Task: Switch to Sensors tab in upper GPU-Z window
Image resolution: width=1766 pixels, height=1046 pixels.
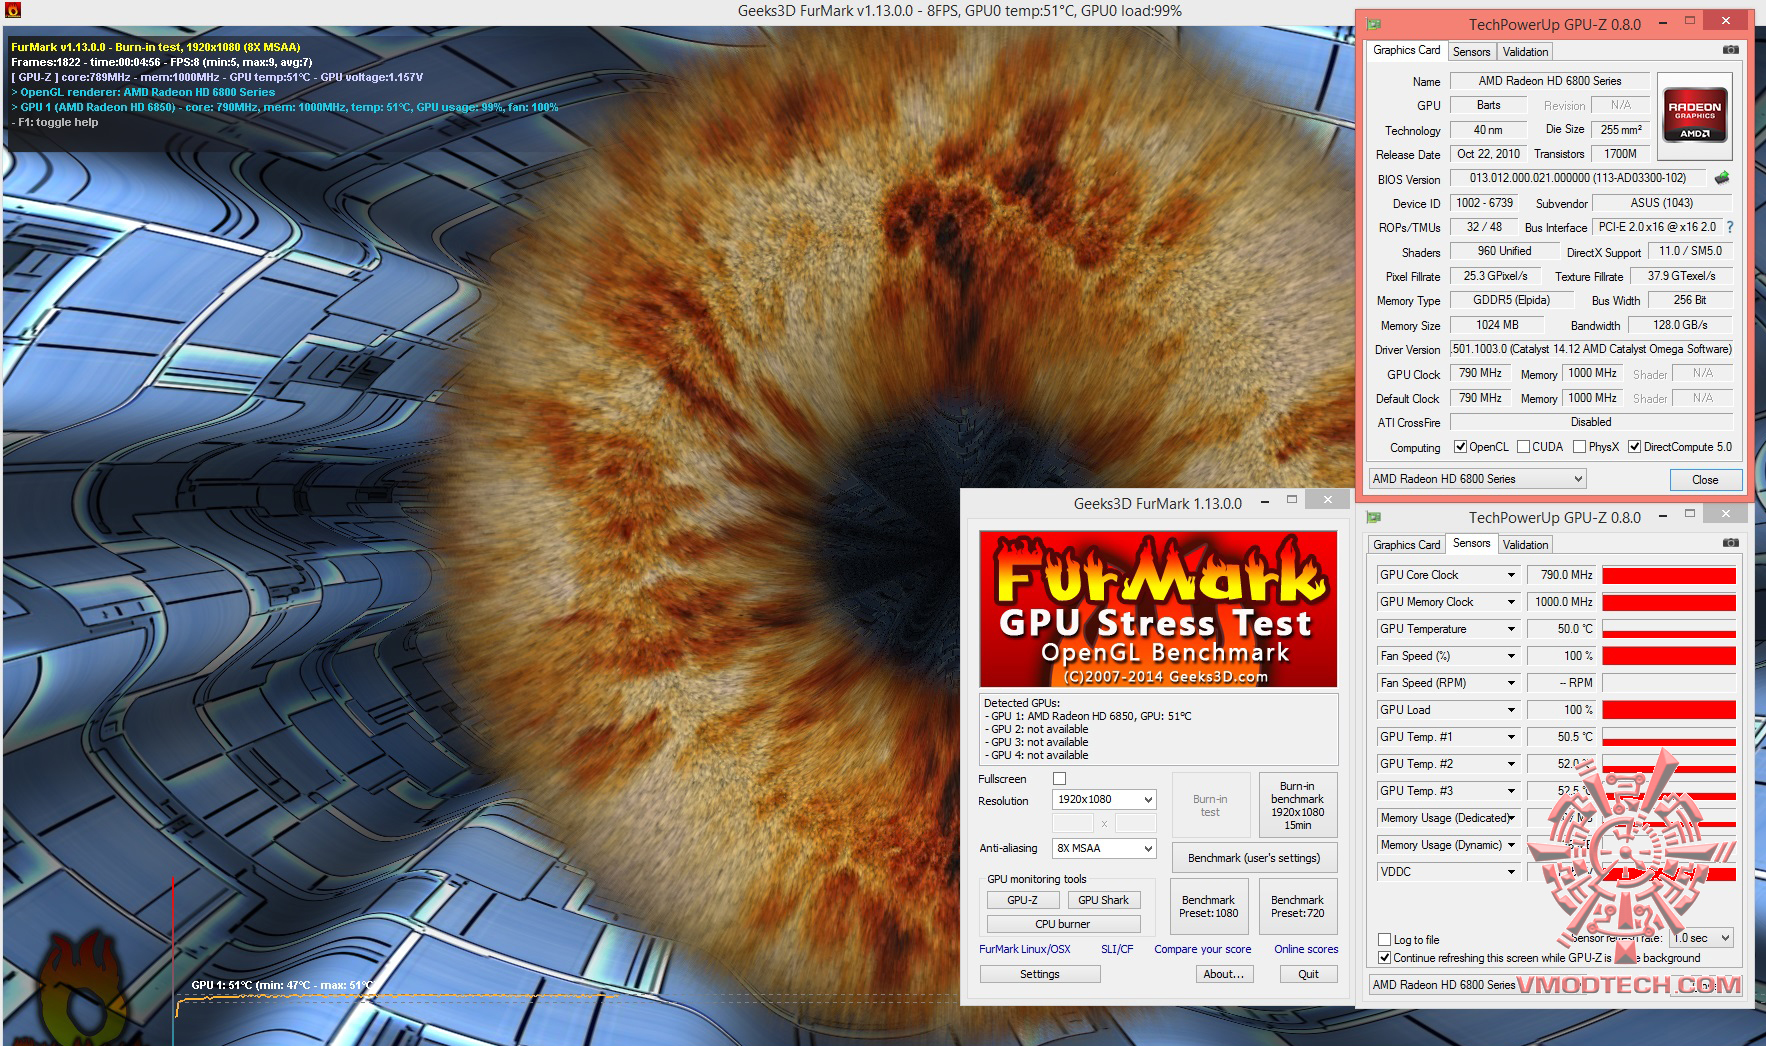Action: [1471, 52]
